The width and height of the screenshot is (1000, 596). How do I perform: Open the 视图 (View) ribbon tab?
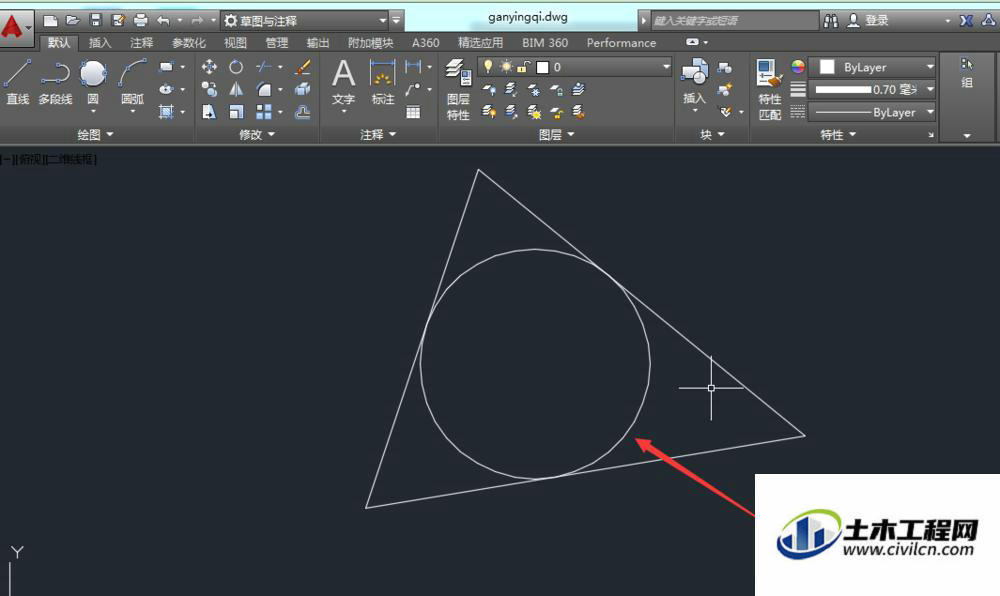pos(235,43)
